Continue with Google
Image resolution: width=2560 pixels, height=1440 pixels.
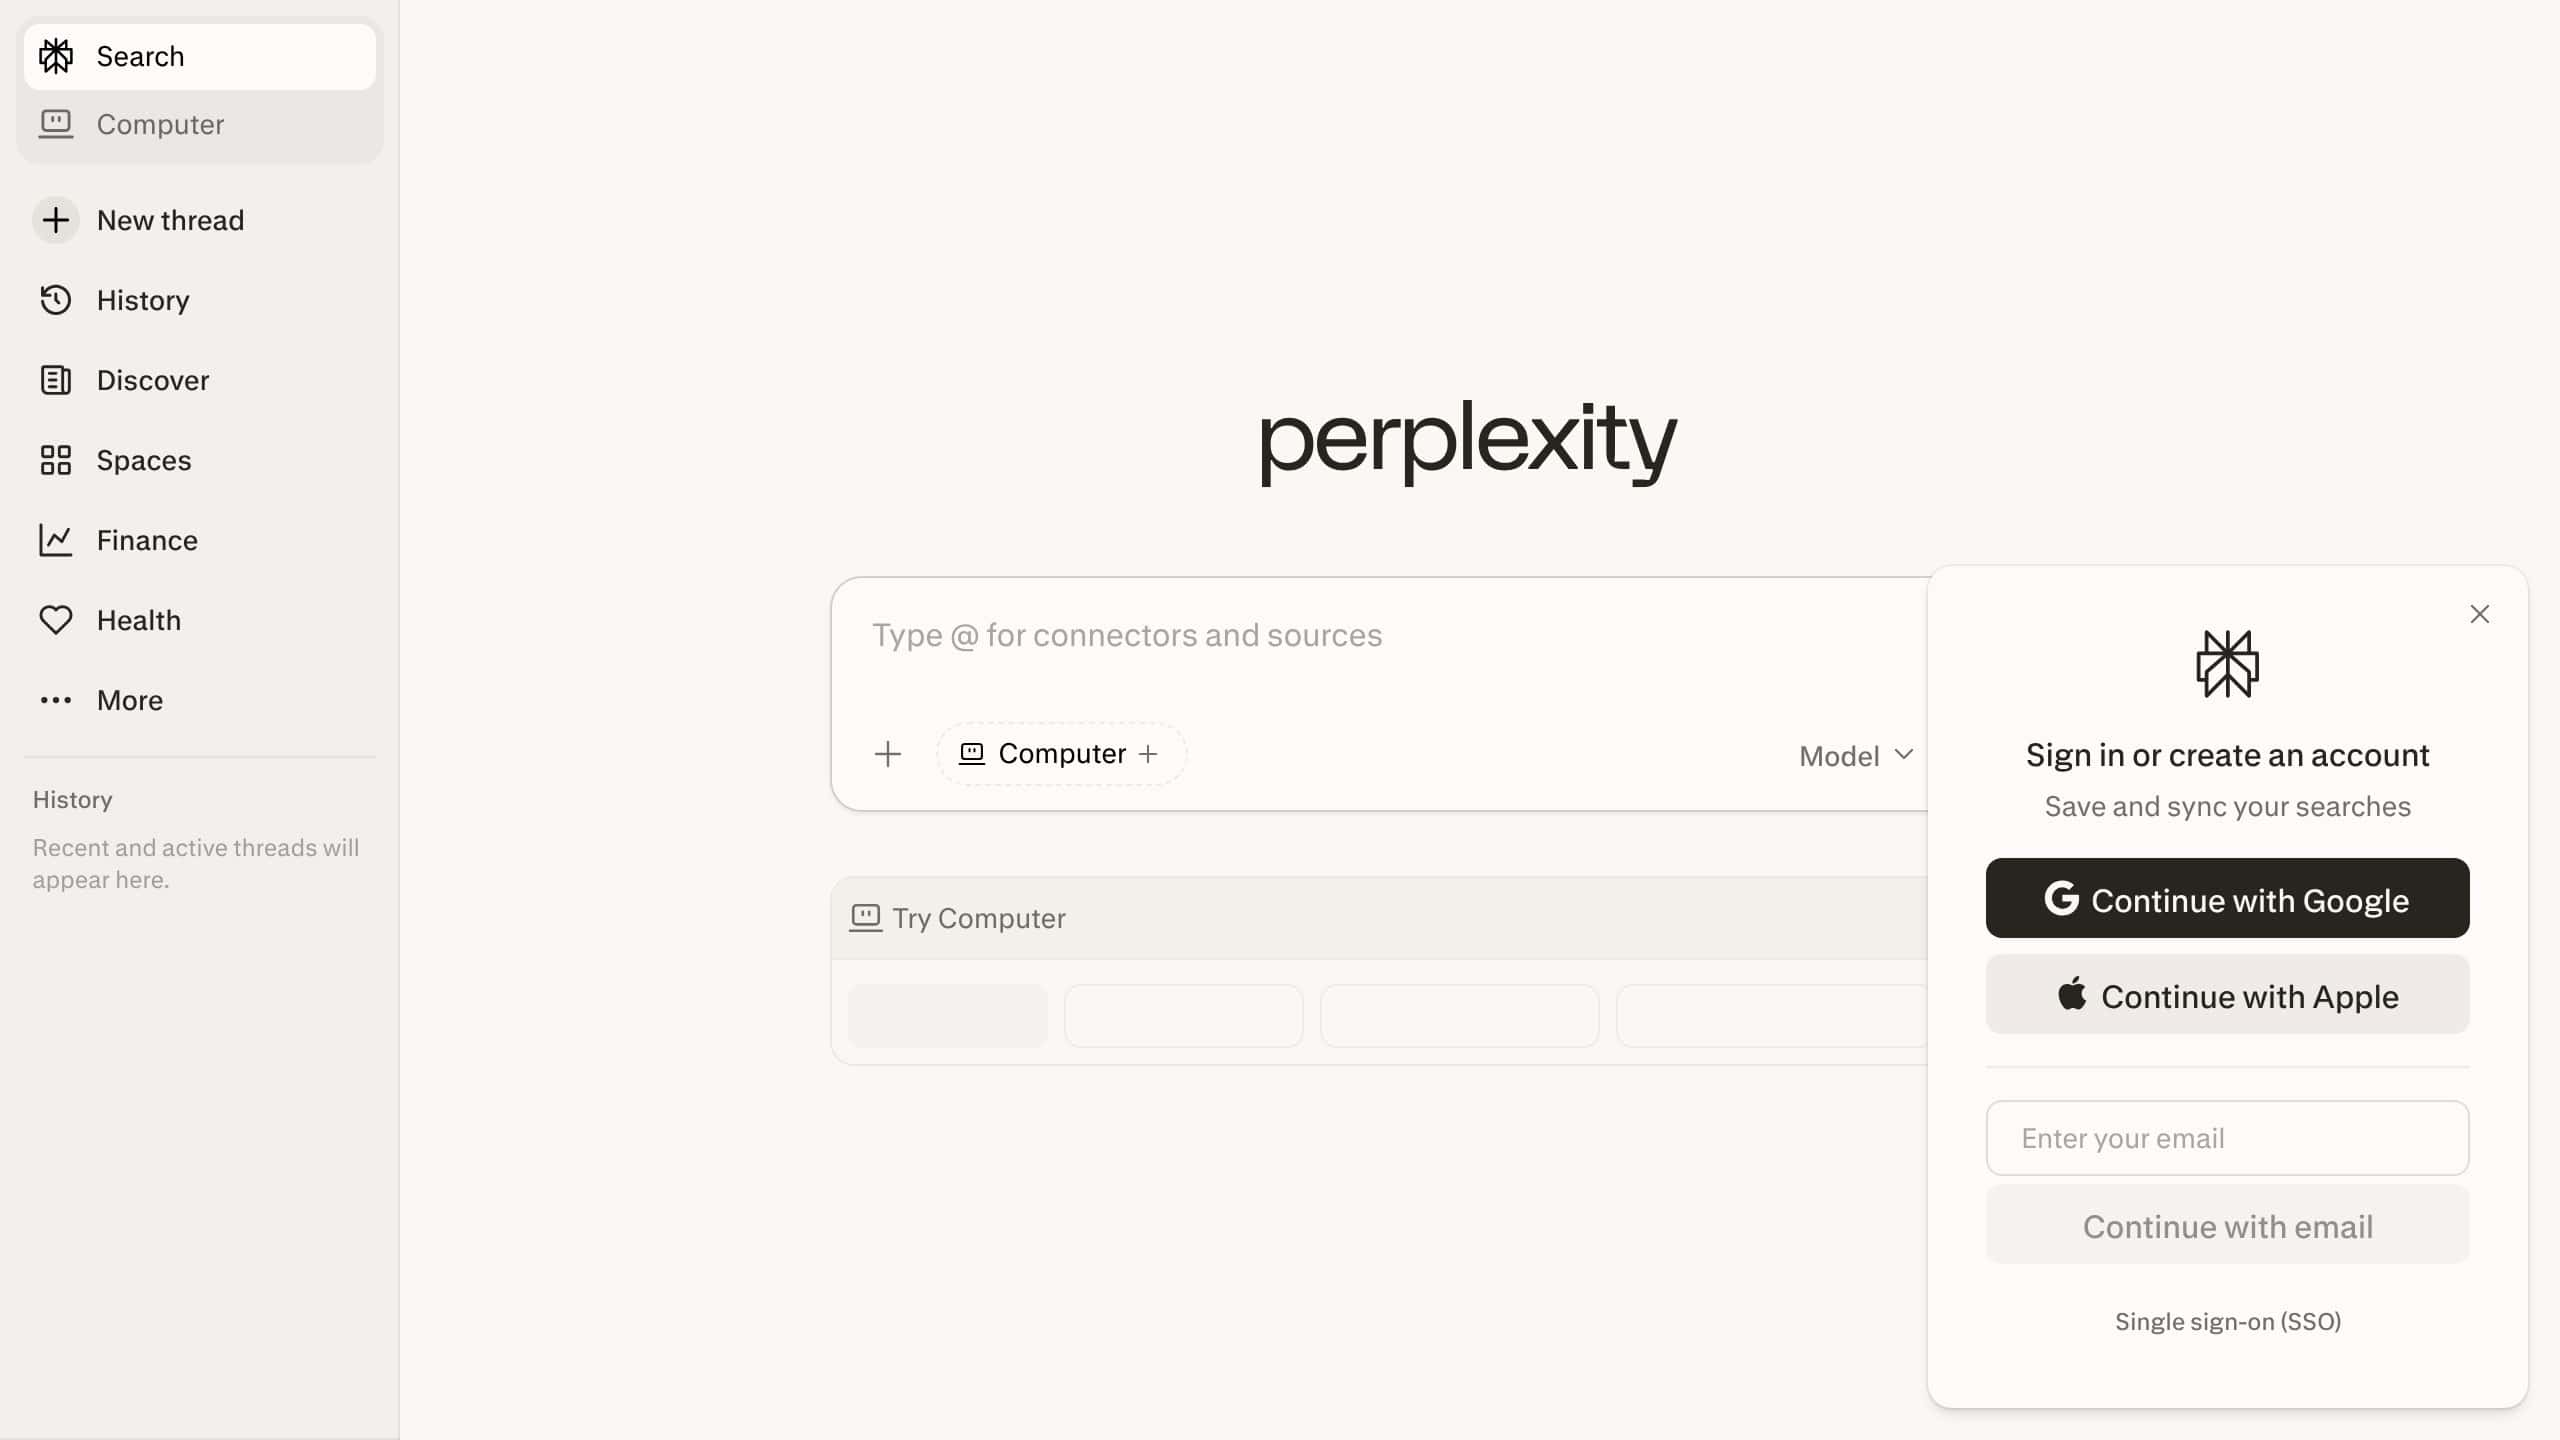click(x=2226, y=898)
